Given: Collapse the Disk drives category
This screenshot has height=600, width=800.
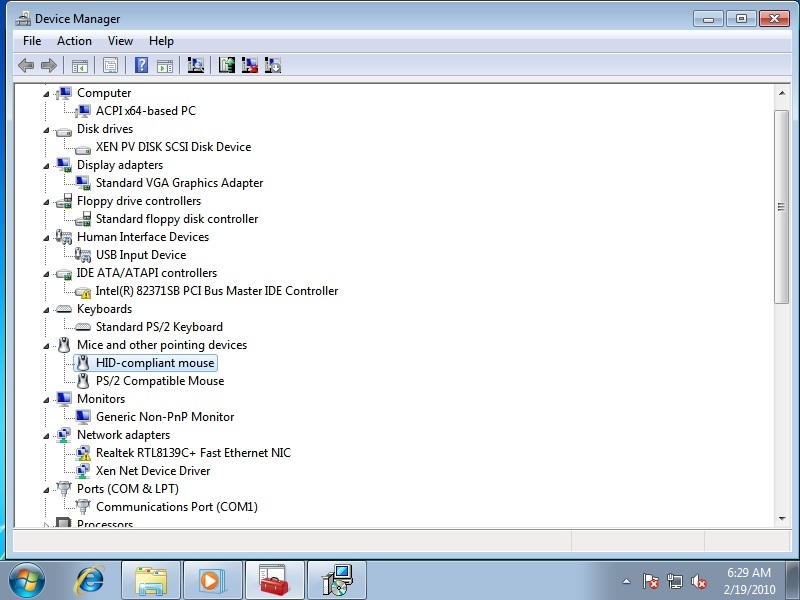Looking at the screenshot, I should (x=46, y=130).
